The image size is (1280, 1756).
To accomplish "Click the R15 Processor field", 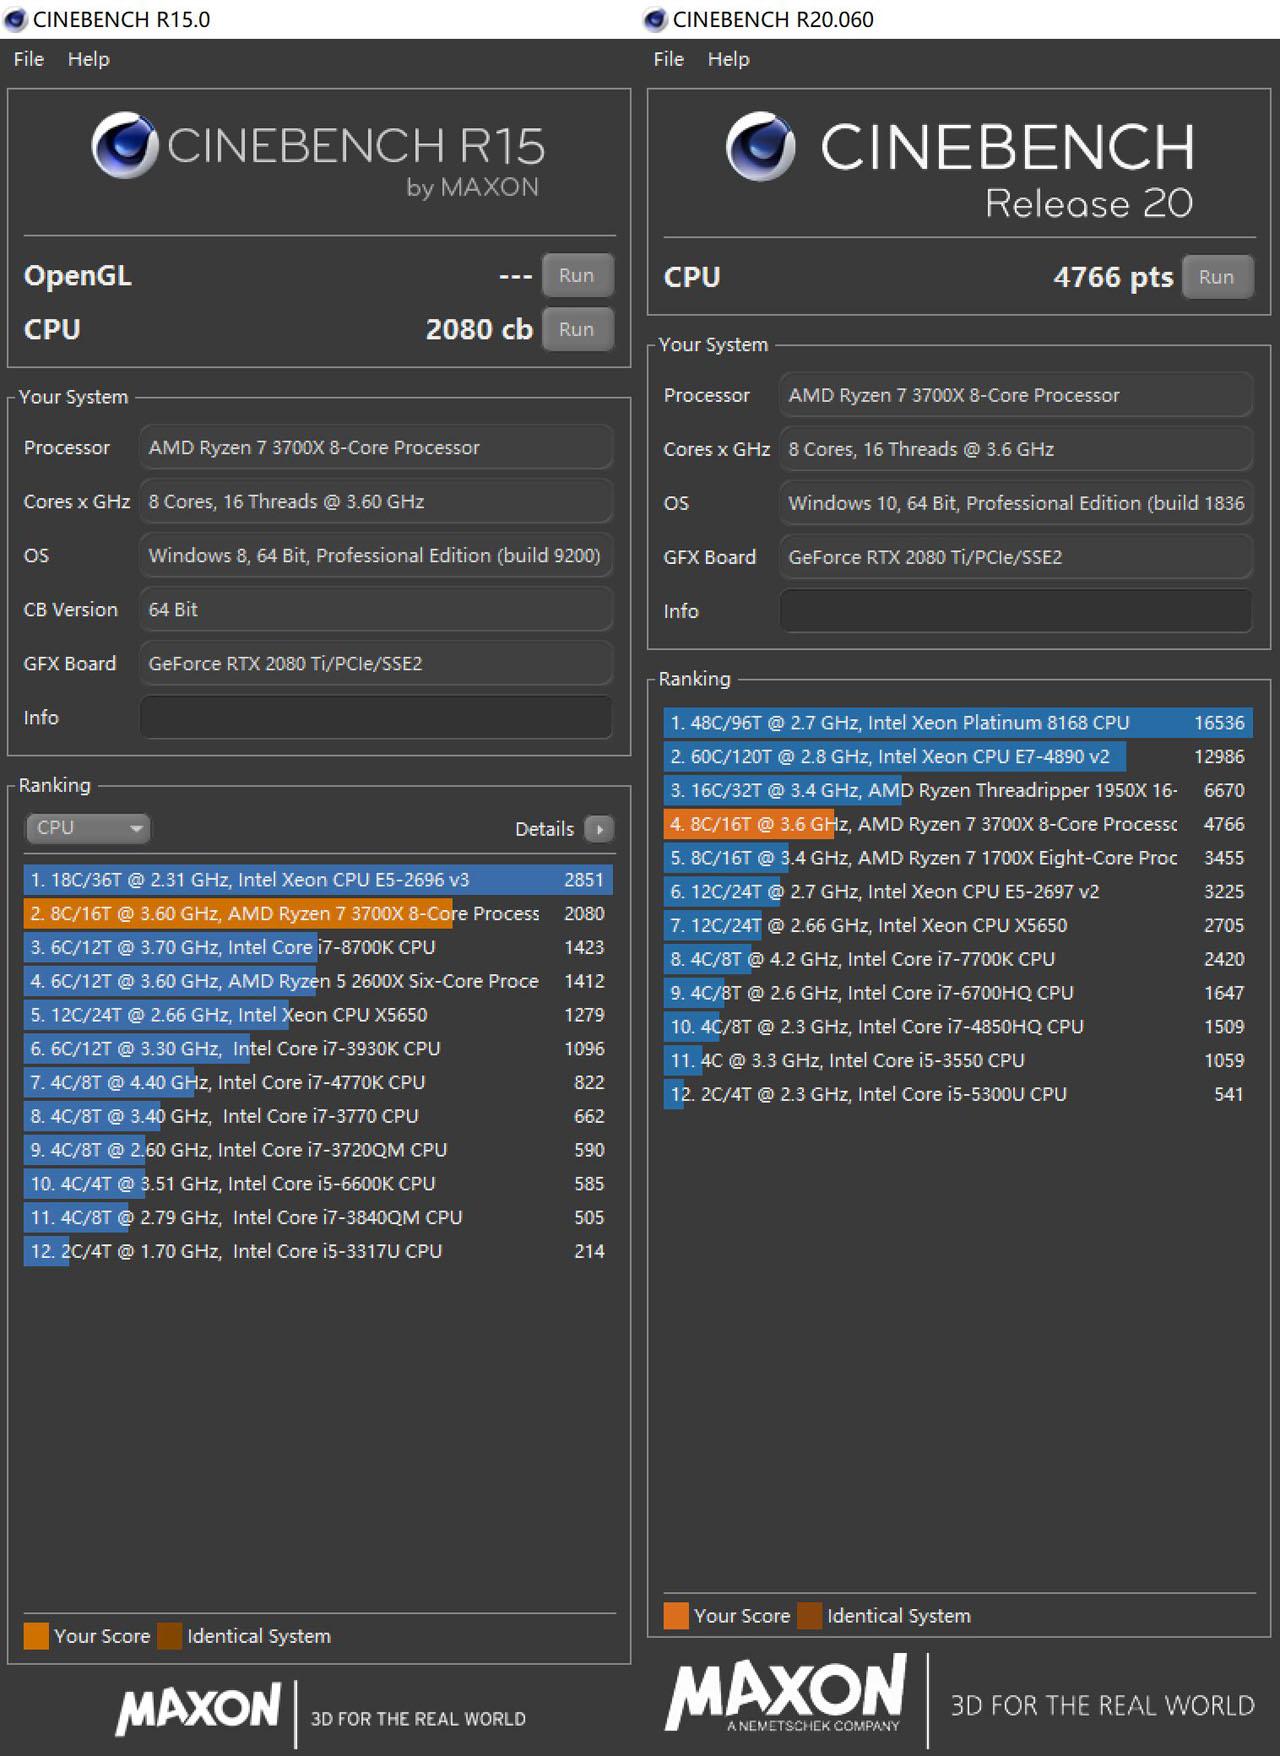I will [x=376, y=447].
